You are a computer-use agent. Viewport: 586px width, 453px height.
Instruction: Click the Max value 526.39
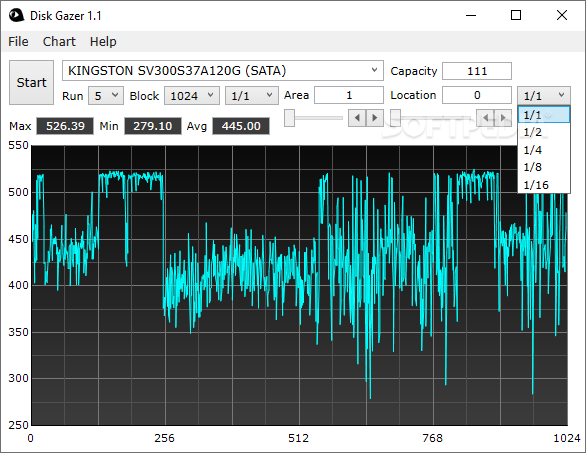point(65,126)
